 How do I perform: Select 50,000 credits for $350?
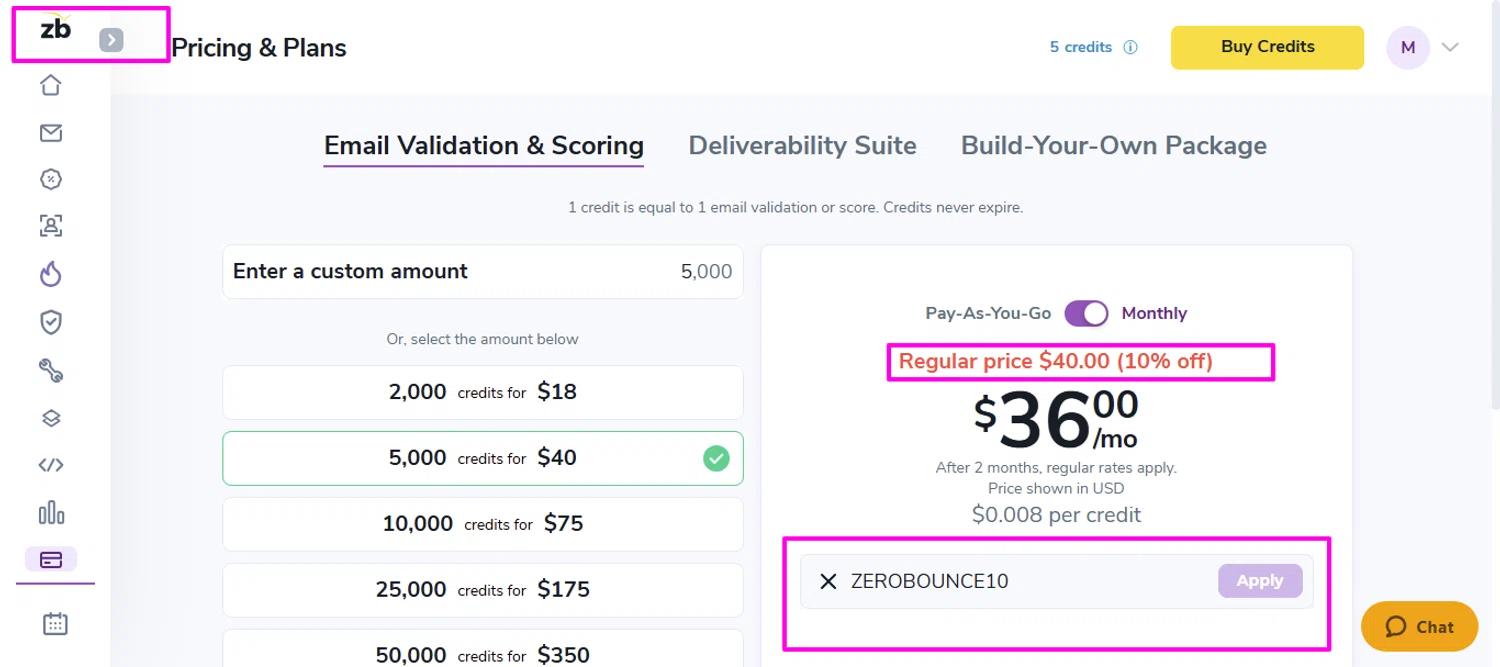point(483,650)
